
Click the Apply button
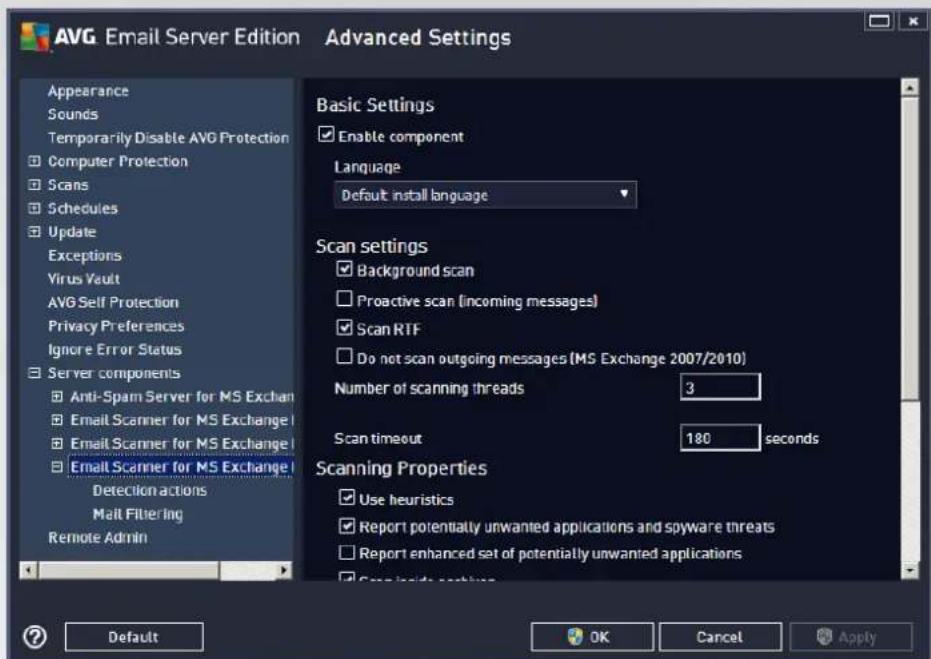[851, 637]
